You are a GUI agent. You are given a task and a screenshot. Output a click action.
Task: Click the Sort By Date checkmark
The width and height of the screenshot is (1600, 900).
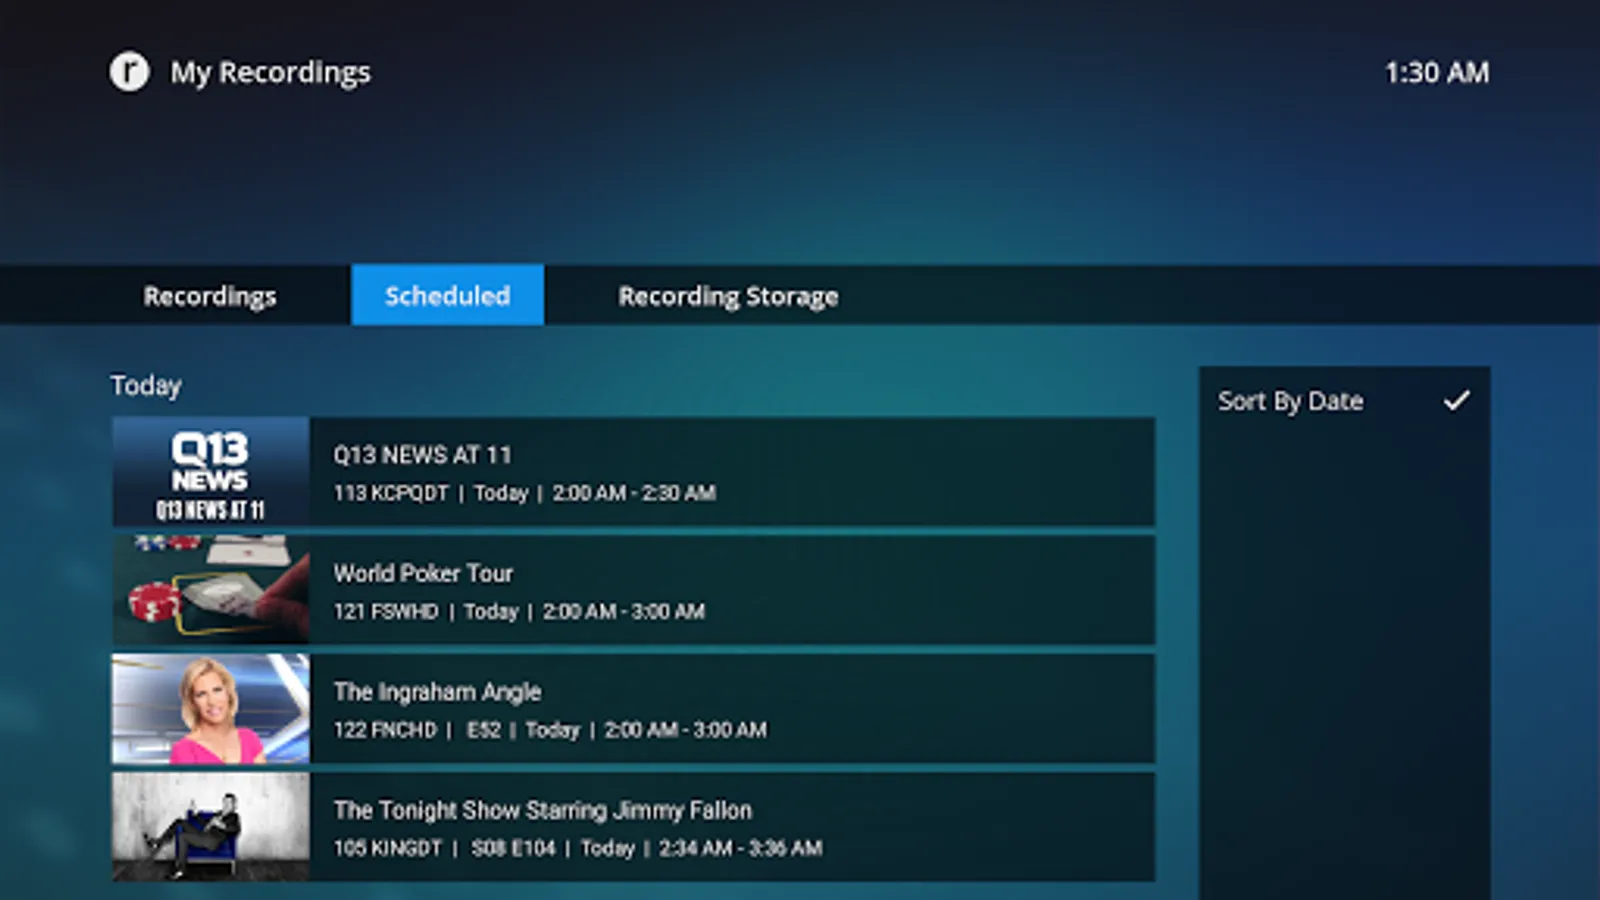tap(1456, 401)
